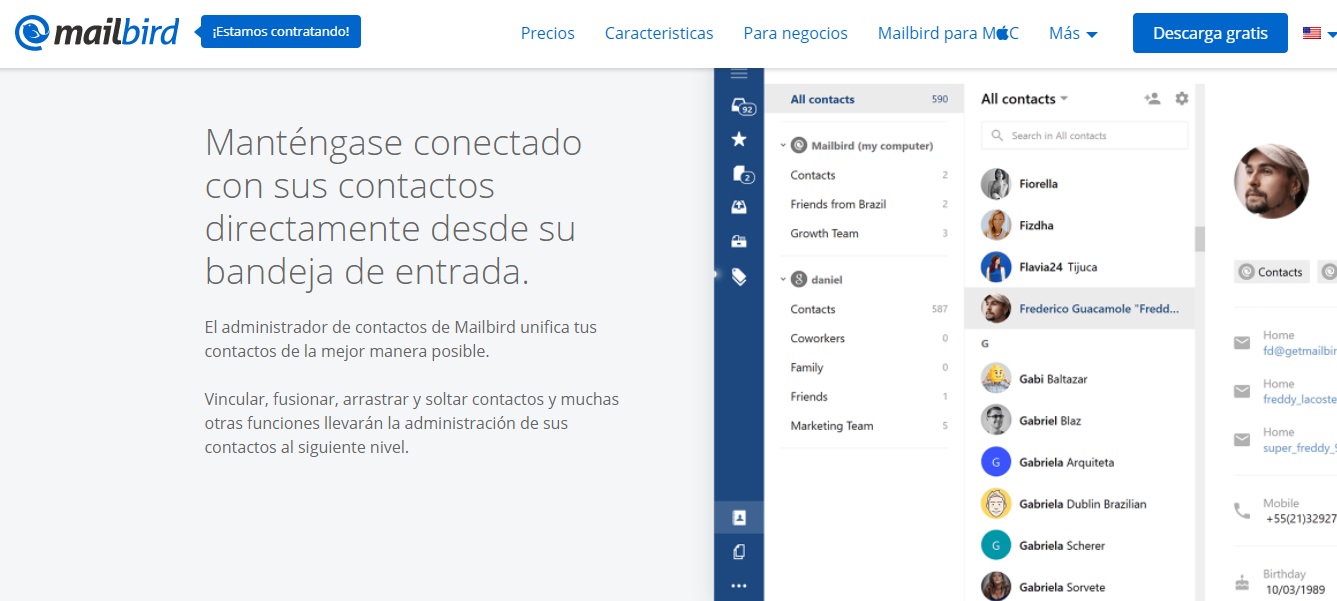
Task: Open the attachments copy icon in sidebar
Action: [x=739, y=552]
